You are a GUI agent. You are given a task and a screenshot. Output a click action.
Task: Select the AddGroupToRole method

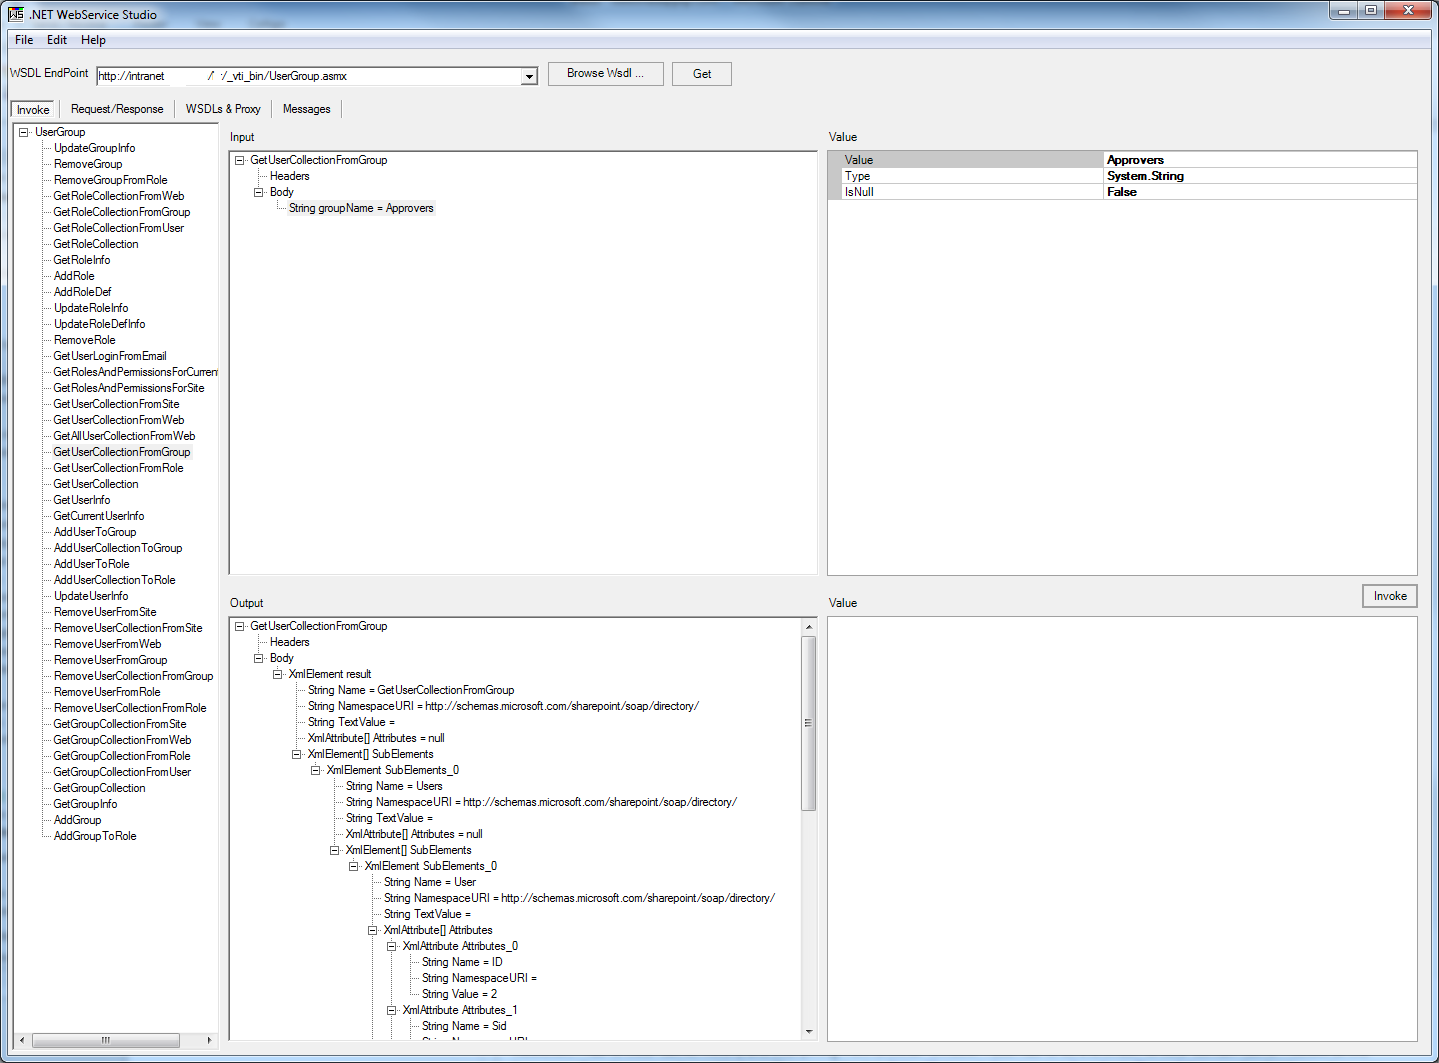[x=95, y=836]
